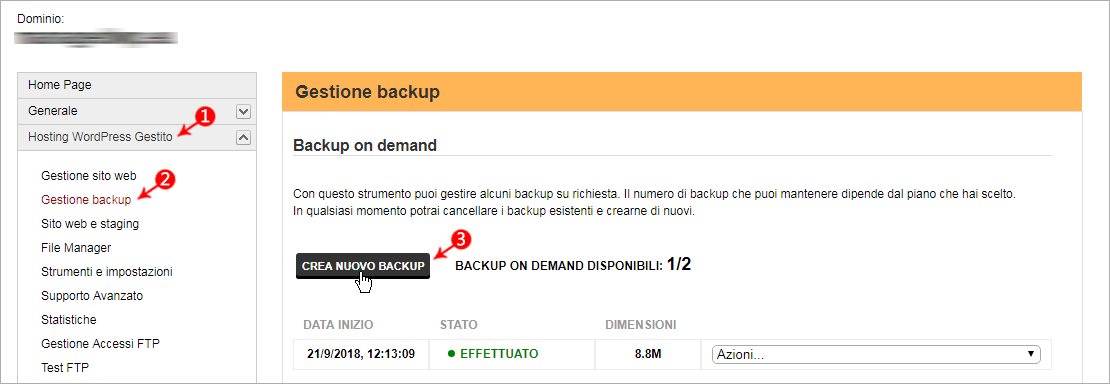Open the Generale menu section

pyautogui.click(x=53, y=111)
